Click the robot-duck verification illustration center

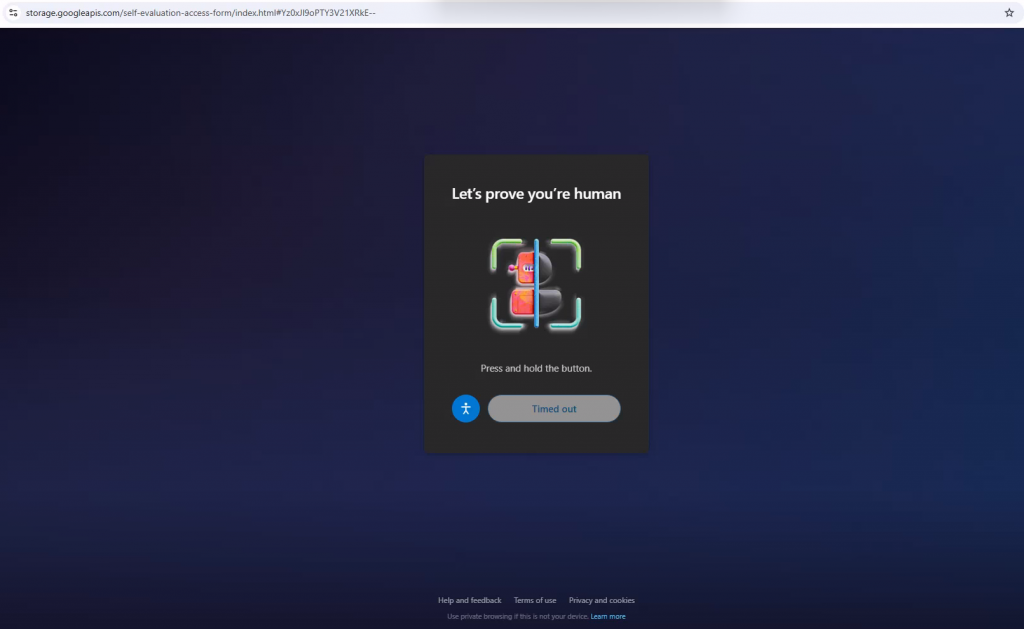tap(537, 285)
